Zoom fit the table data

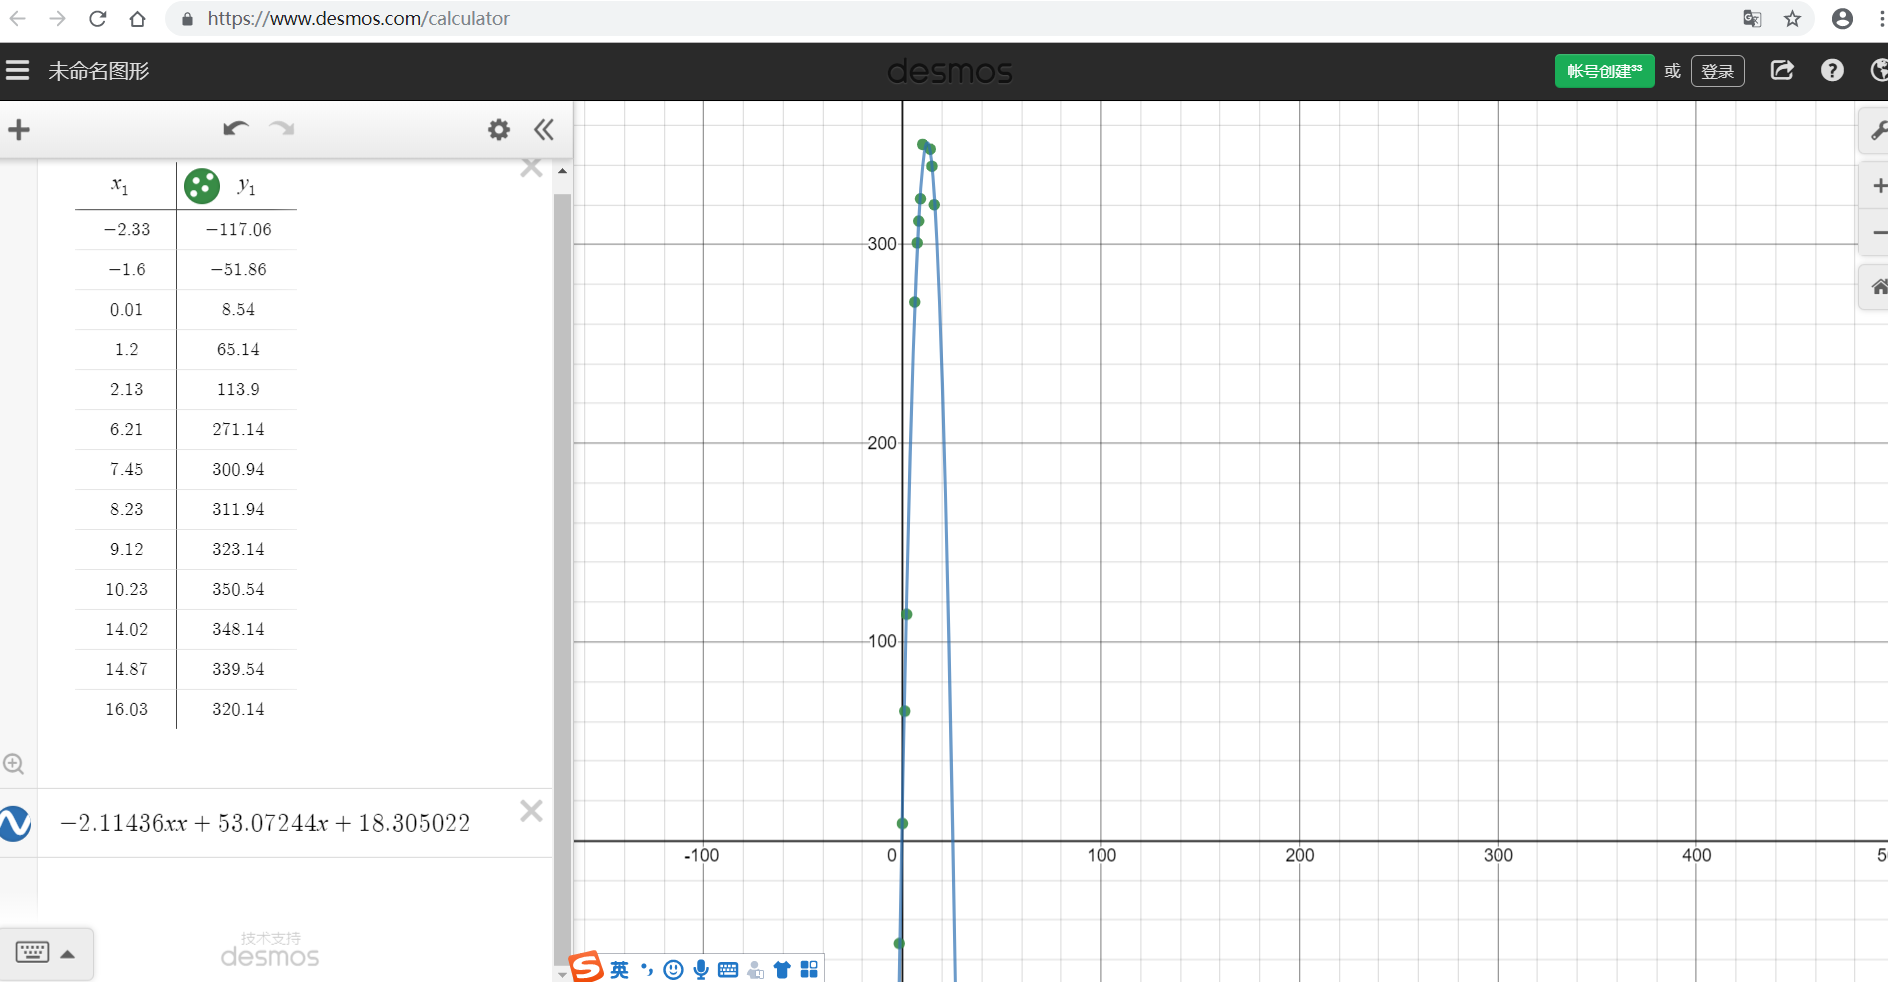[13, 764]
